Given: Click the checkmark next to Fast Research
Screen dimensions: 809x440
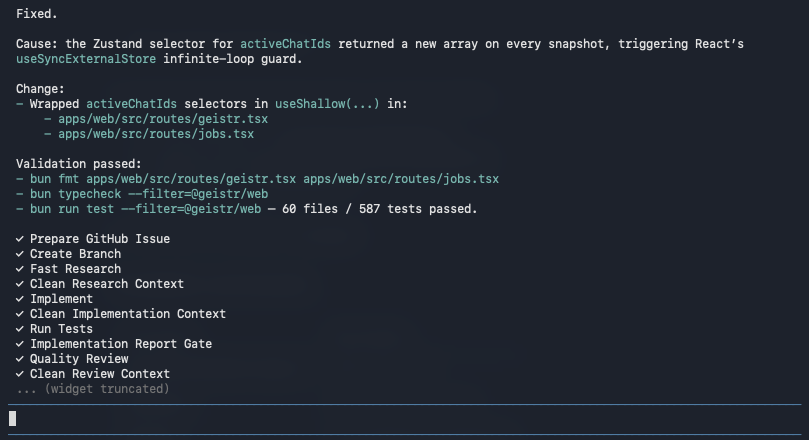Looking at the screenshot, I should point(20,269).
